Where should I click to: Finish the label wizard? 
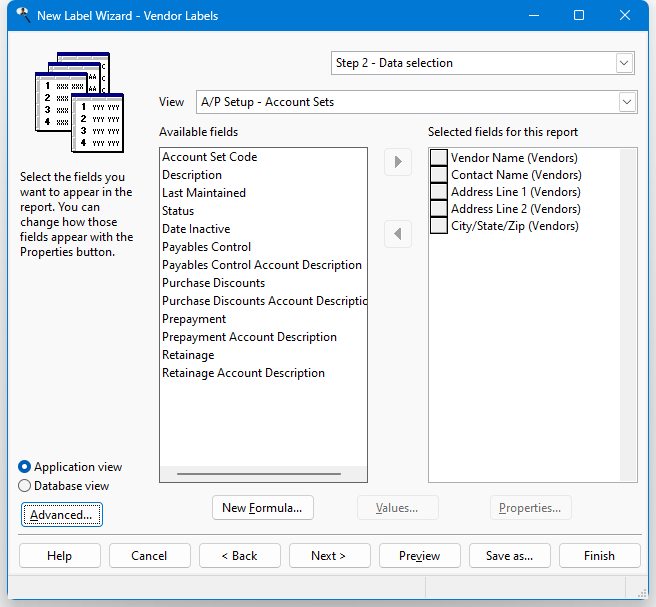(x=600, y=556)
